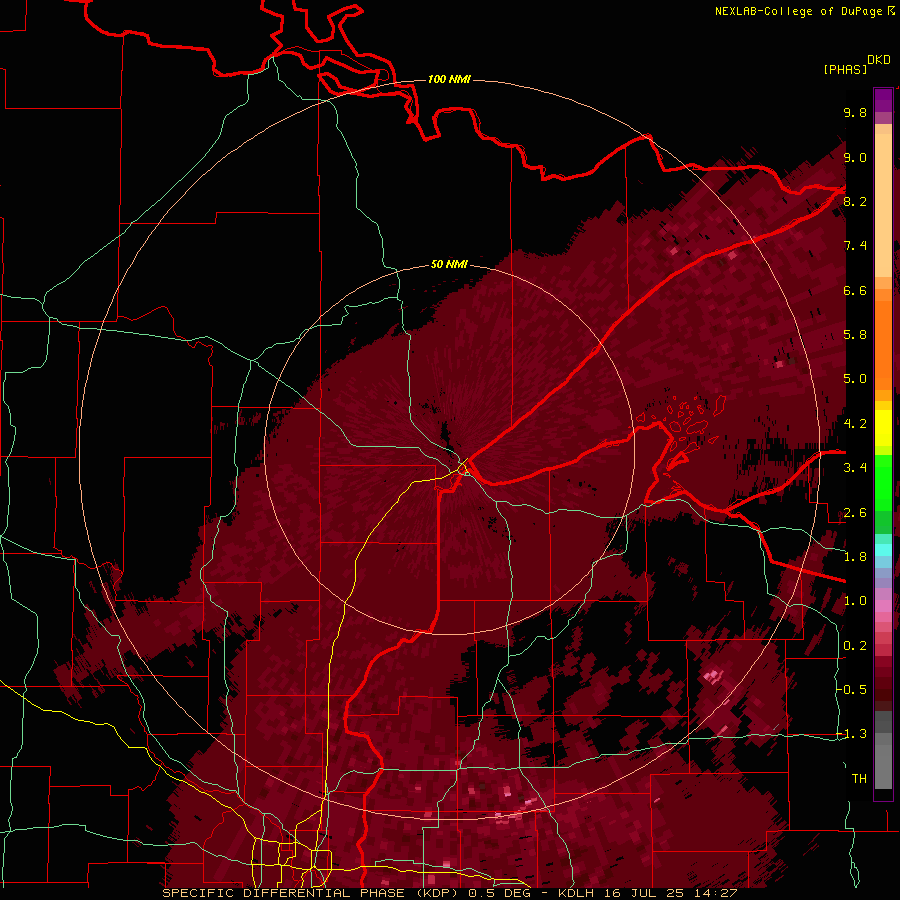Click the 5.0 scale value
900x900 pixels.
click(x=855, y=379)
